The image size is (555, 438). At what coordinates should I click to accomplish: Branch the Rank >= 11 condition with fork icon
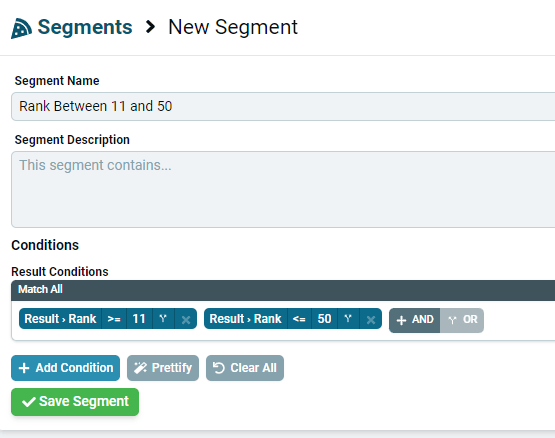pyautogui.click(x=163, y=319)
